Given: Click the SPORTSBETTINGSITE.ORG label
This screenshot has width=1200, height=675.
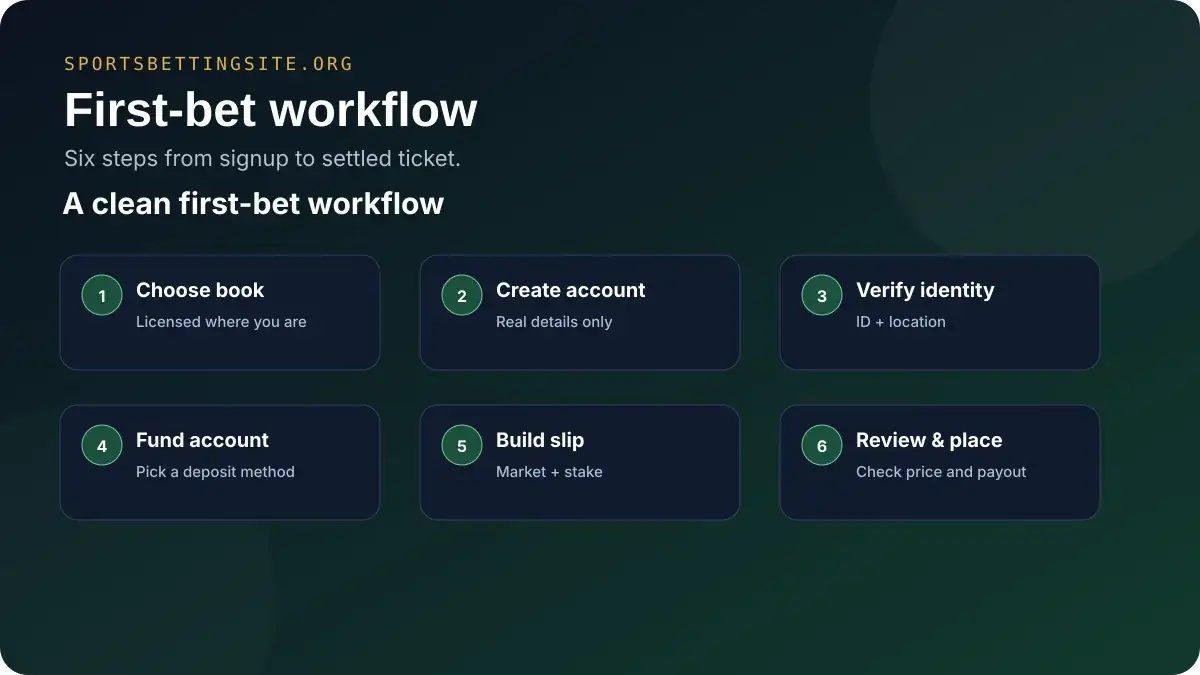Looking at the screenshot, I should tap(209, 64).
